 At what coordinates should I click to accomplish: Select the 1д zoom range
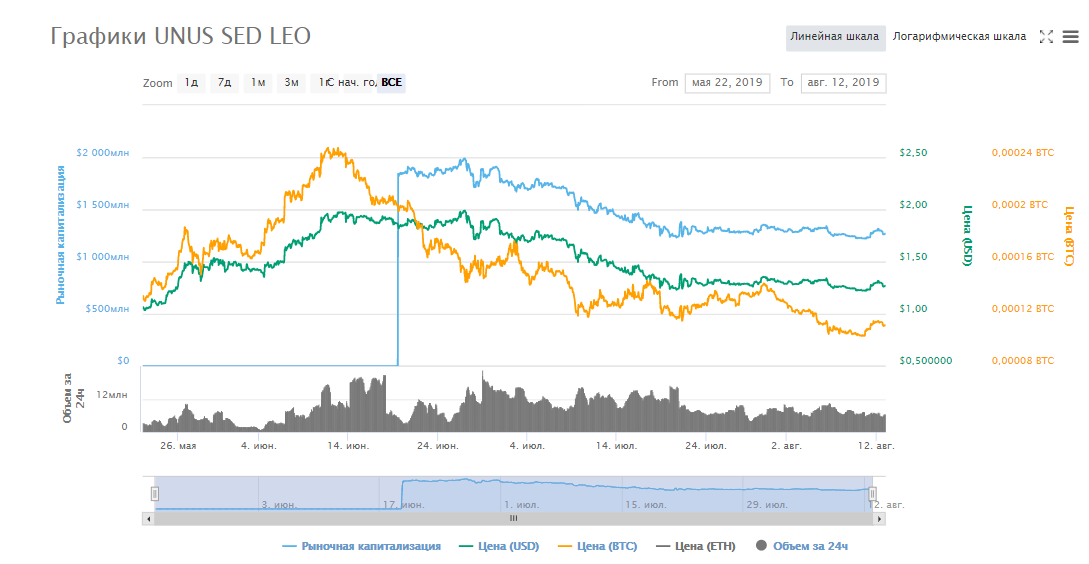(x=191, y=83)
